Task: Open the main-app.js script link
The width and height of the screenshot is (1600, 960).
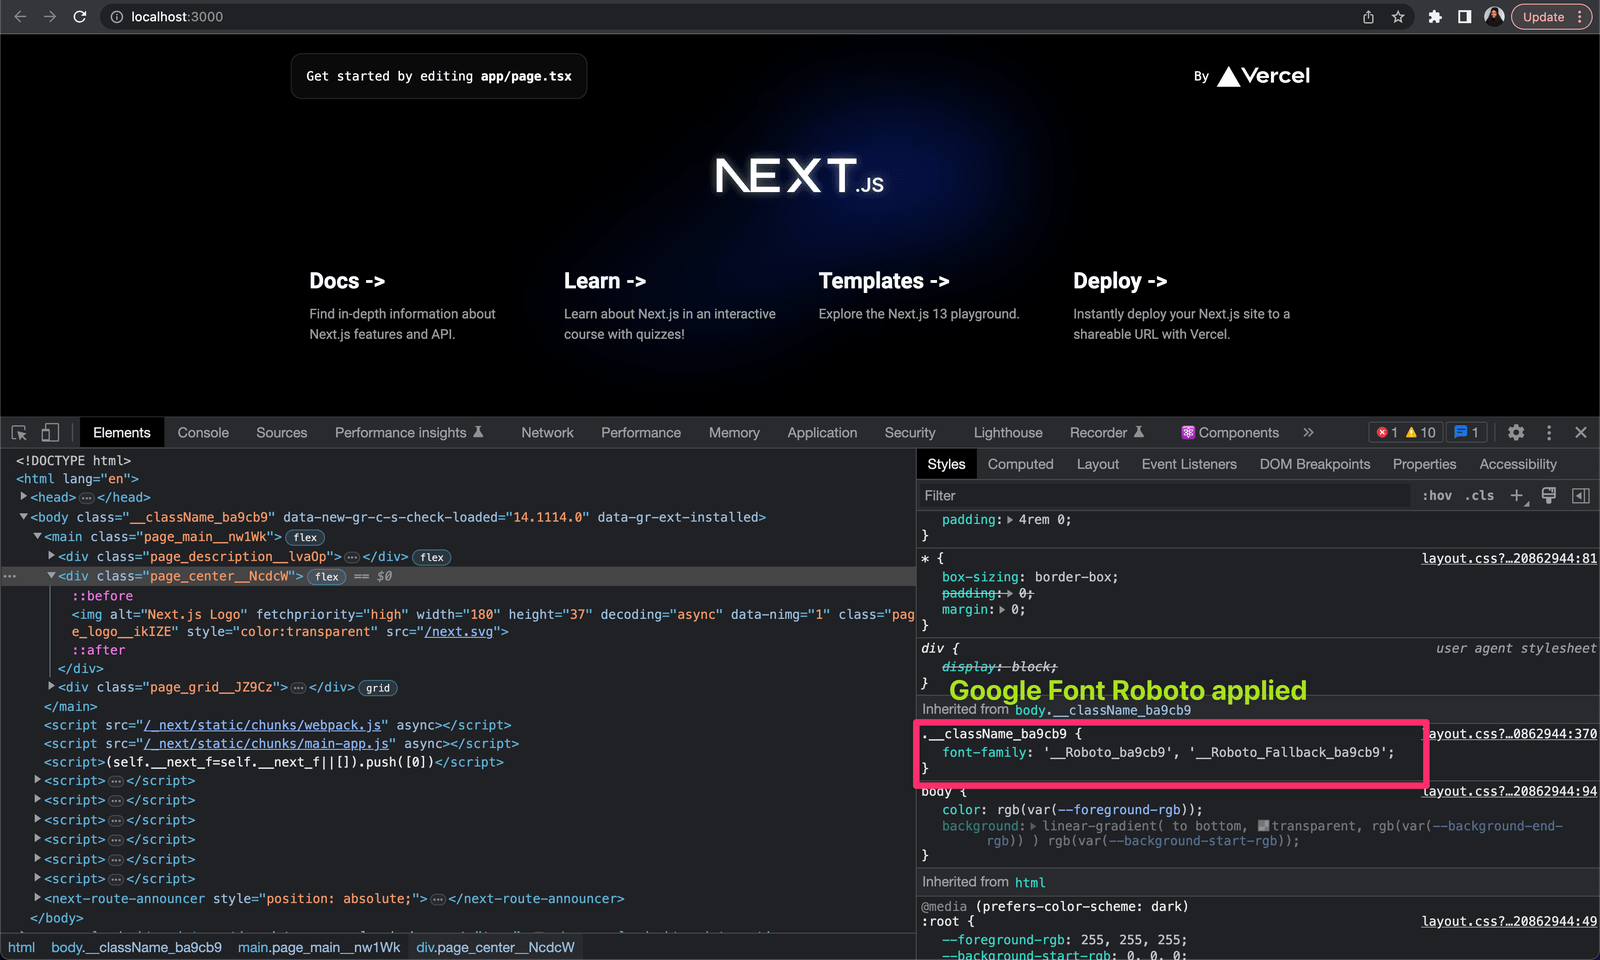Action: (x=266, y=744)
